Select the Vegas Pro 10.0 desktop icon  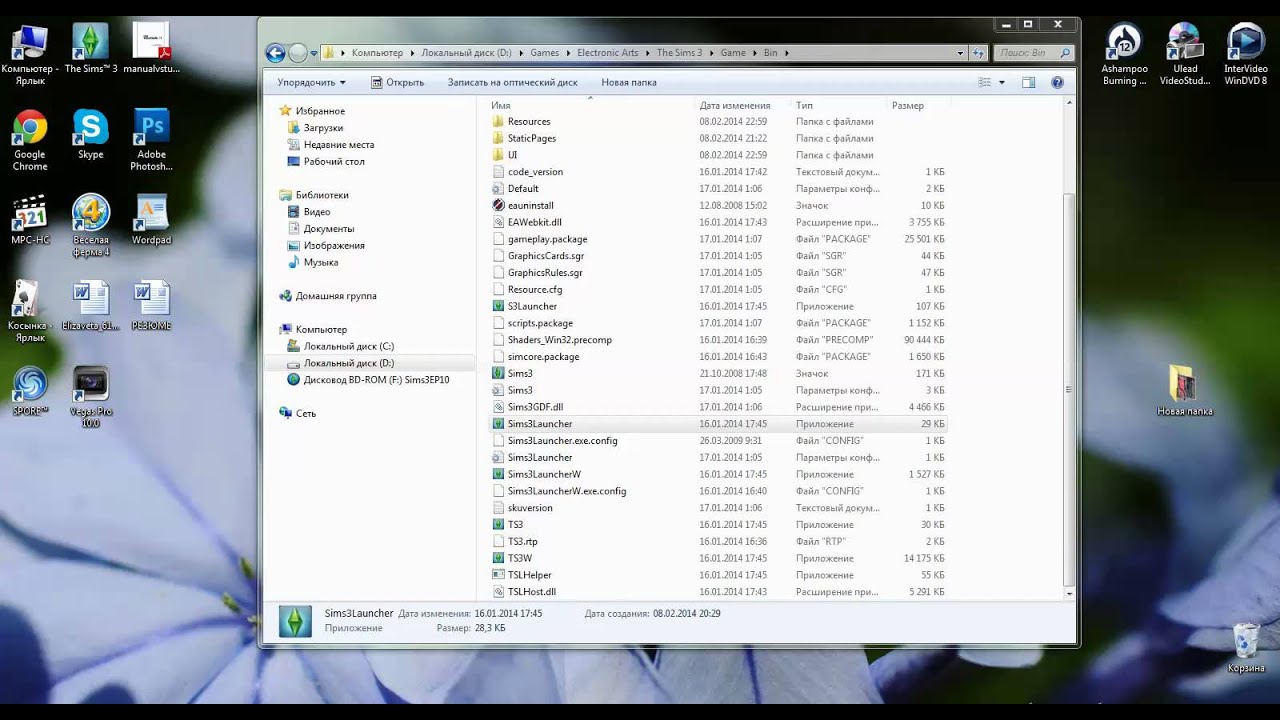(x=91, y=397)
